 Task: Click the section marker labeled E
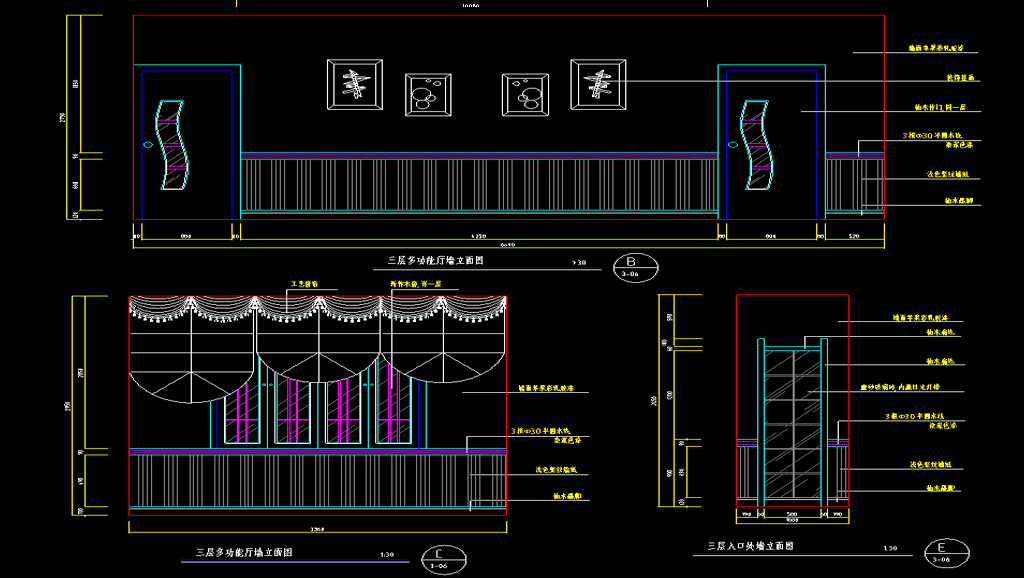tap(941, 552)
